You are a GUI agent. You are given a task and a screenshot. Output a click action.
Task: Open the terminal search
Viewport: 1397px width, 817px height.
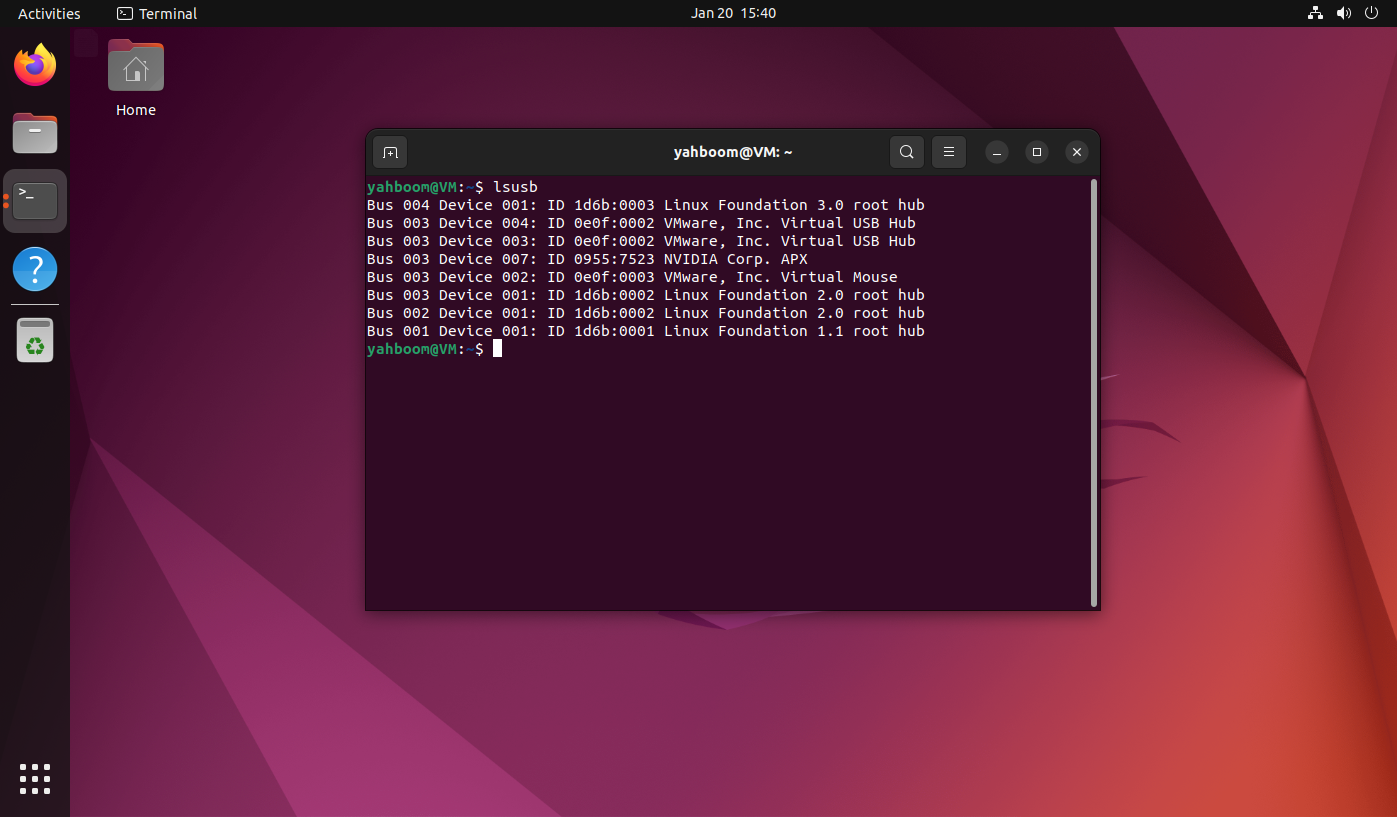906,152
